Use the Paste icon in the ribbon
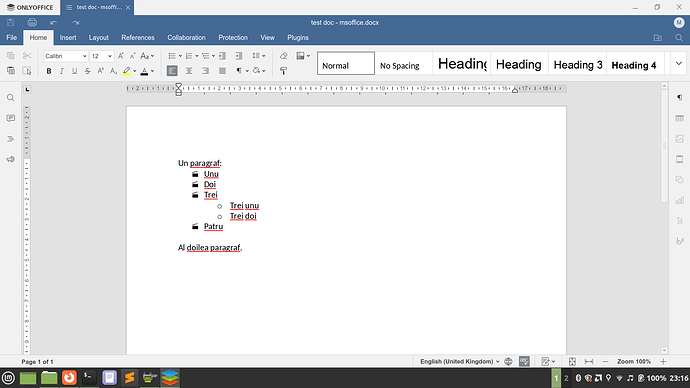Viewport: 690px width, 388px height. 11,71
